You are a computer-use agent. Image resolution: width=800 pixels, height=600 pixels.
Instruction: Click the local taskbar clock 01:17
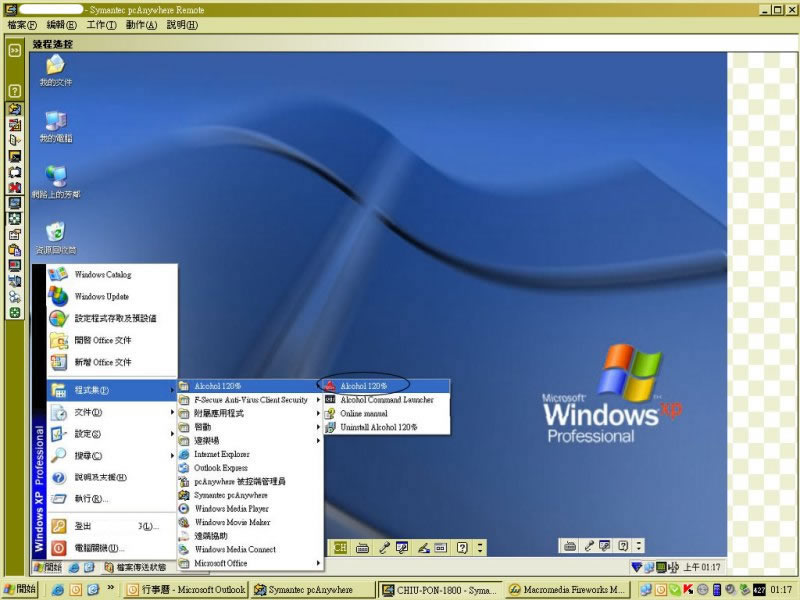click(781, 590)
